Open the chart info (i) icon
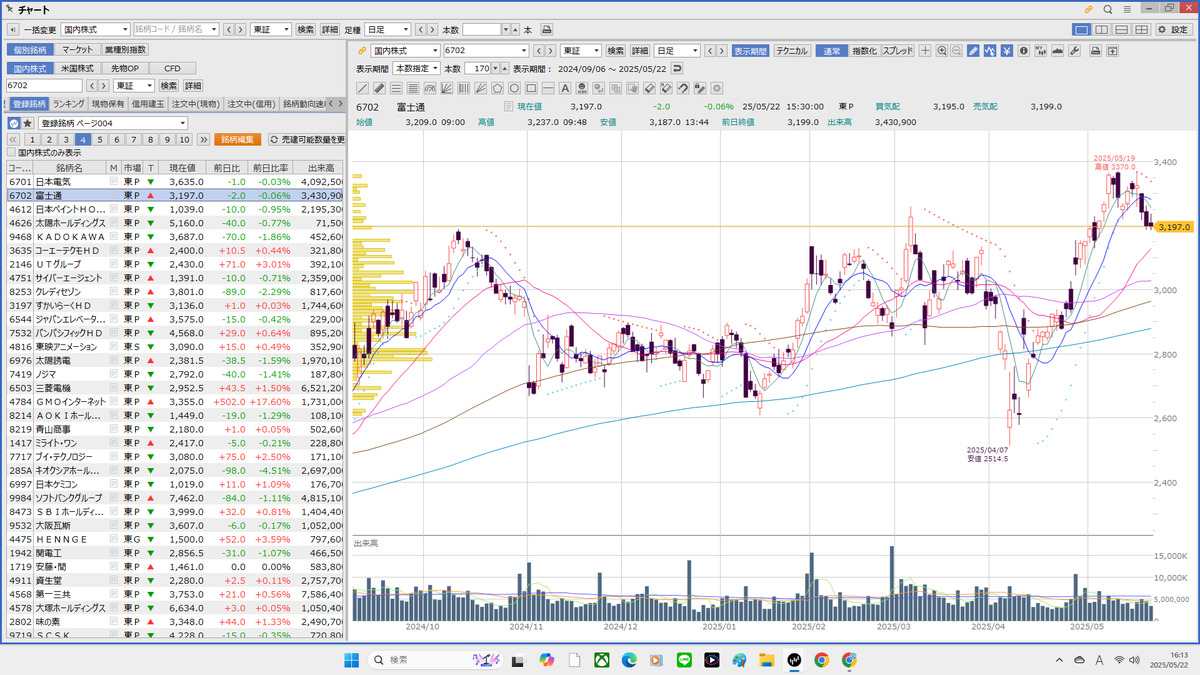1200x675 pixels. tap(1024, 51)
